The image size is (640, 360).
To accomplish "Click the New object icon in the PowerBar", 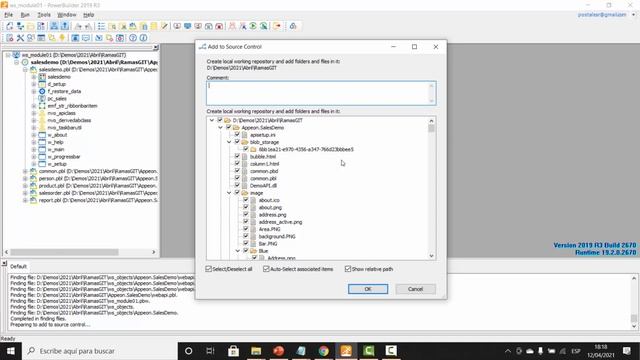I will pos(10,26).
